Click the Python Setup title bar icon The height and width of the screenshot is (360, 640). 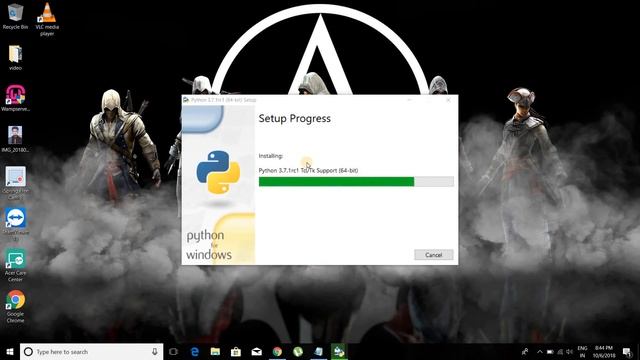pyautogui.click(x=186, y=100)
